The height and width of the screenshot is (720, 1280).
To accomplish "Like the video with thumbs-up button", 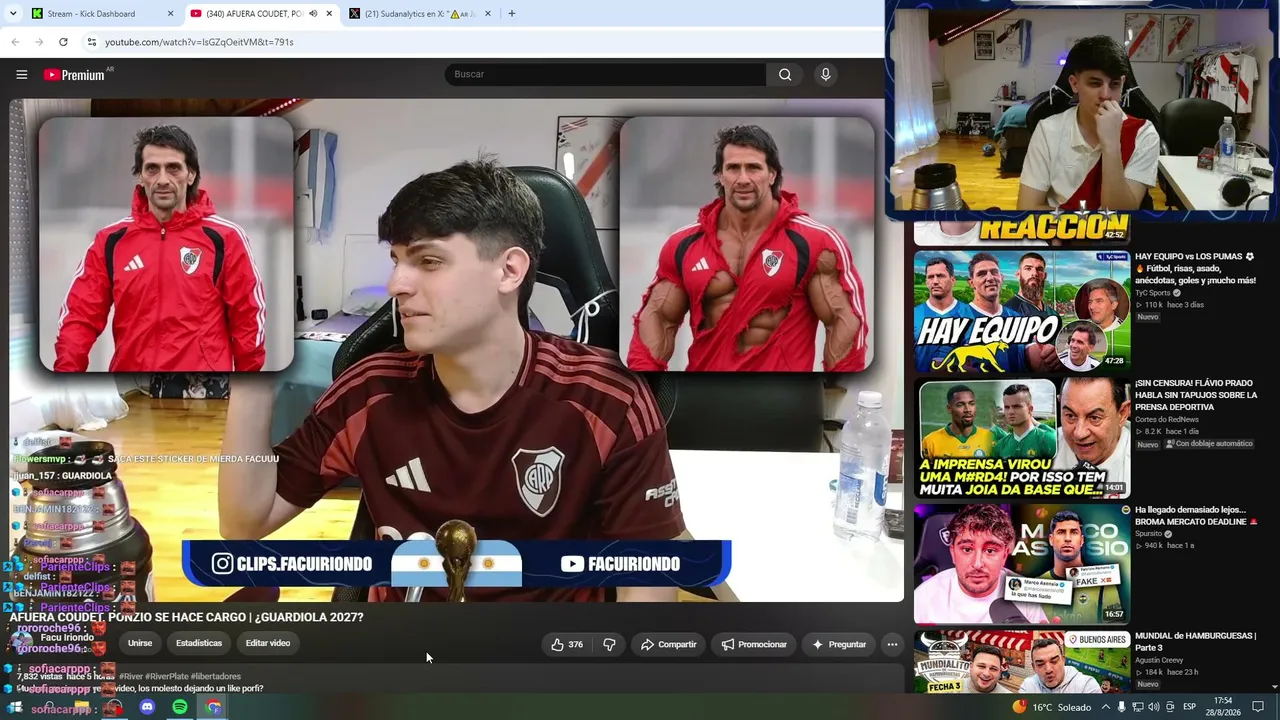I will [x=567, y=645].
